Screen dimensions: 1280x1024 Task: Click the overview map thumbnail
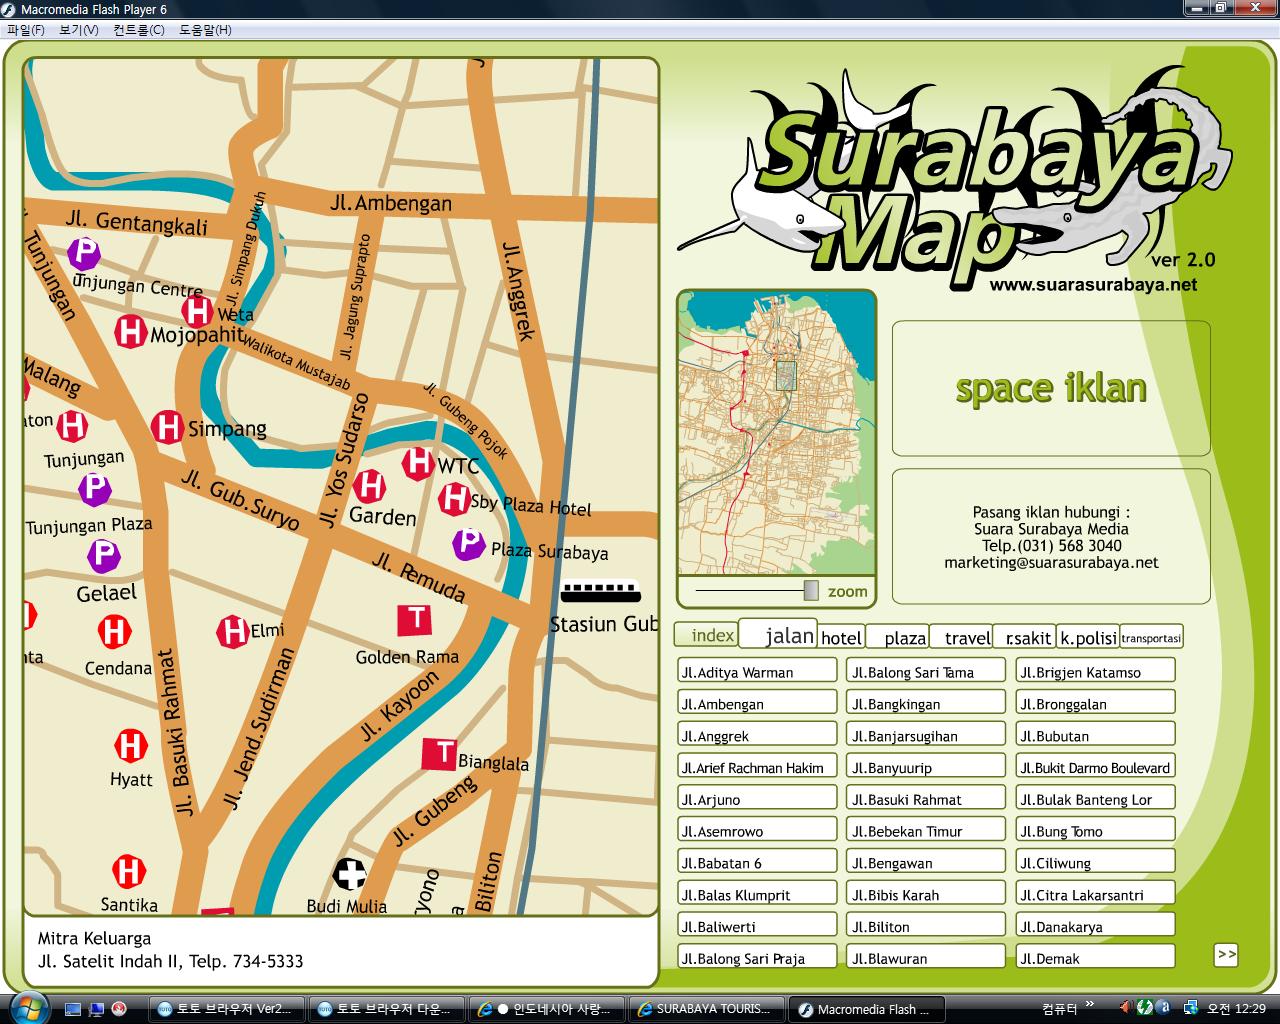tap(776, 430)
